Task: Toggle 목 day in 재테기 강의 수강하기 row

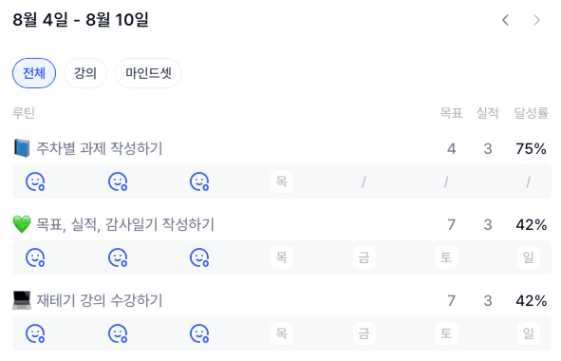Action: pos(282,333)
